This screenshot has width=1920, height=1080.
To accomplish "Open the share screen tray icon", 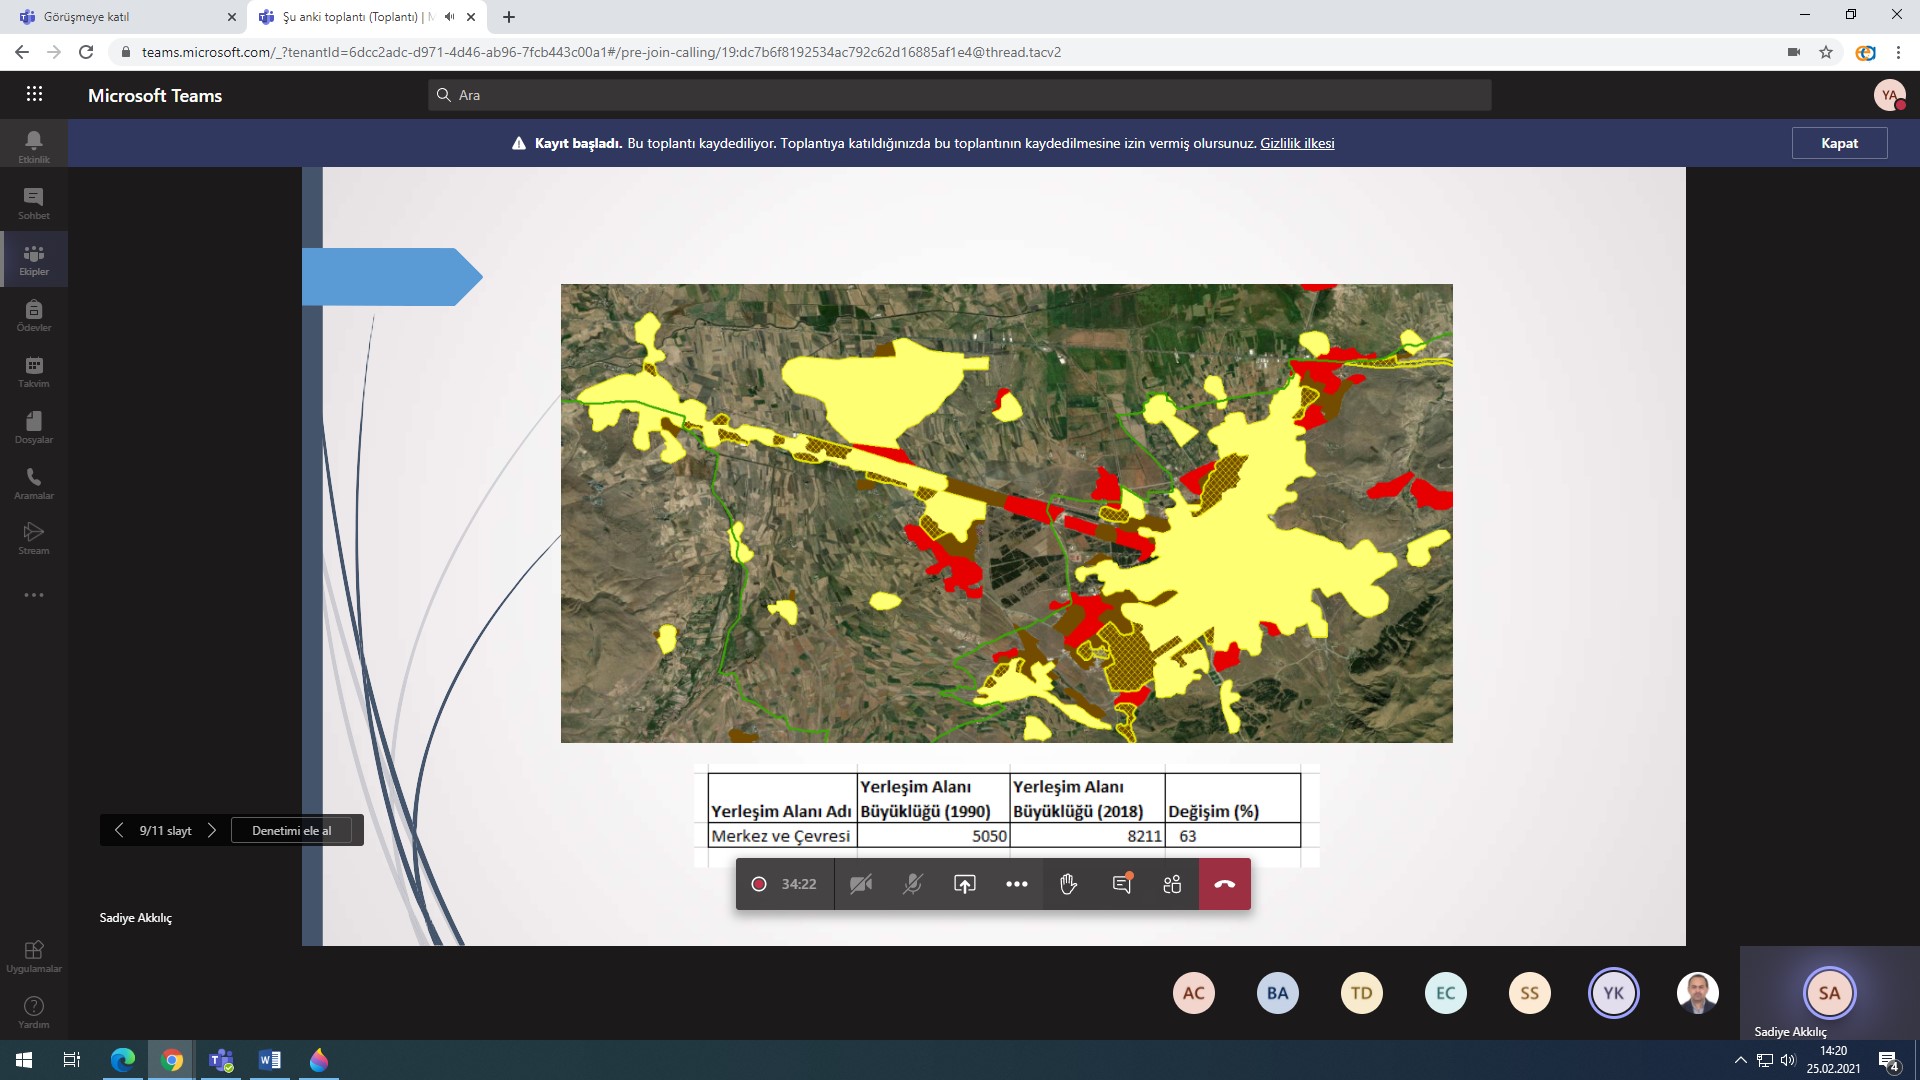I will (964, 884).
